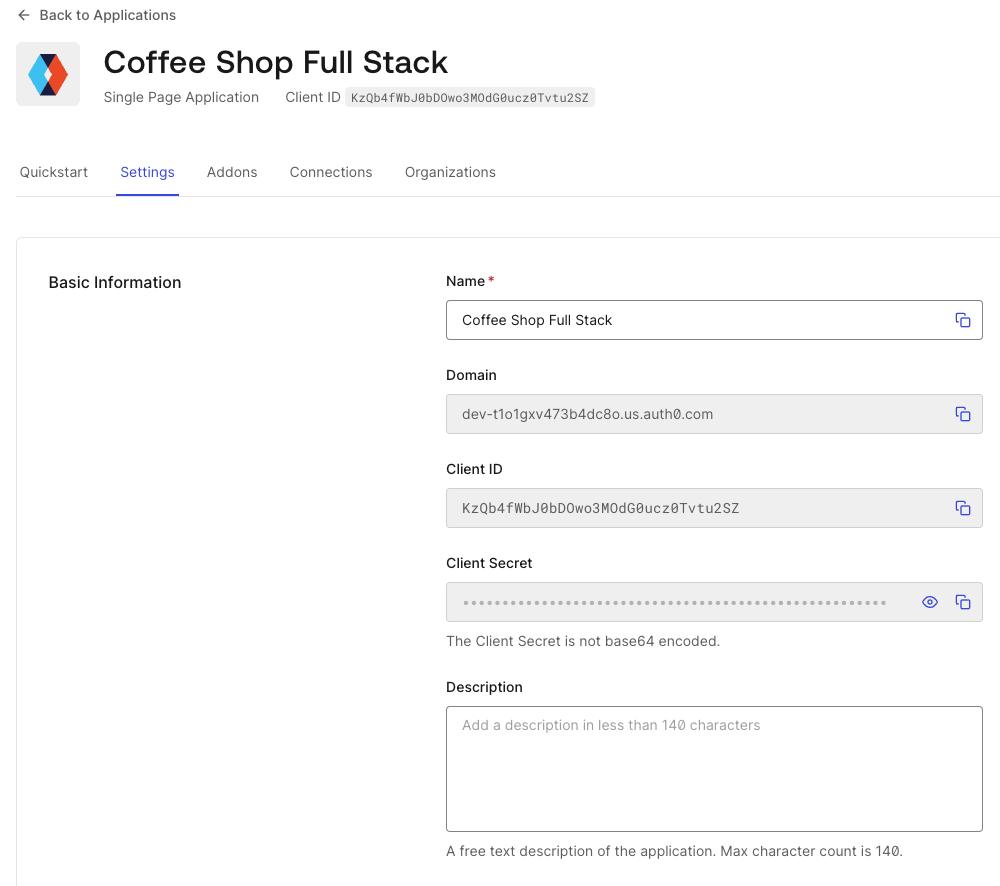This screenshot has height=886, width=1000.
Task: Click the Basic Information heading
Action: click(115, 283)
